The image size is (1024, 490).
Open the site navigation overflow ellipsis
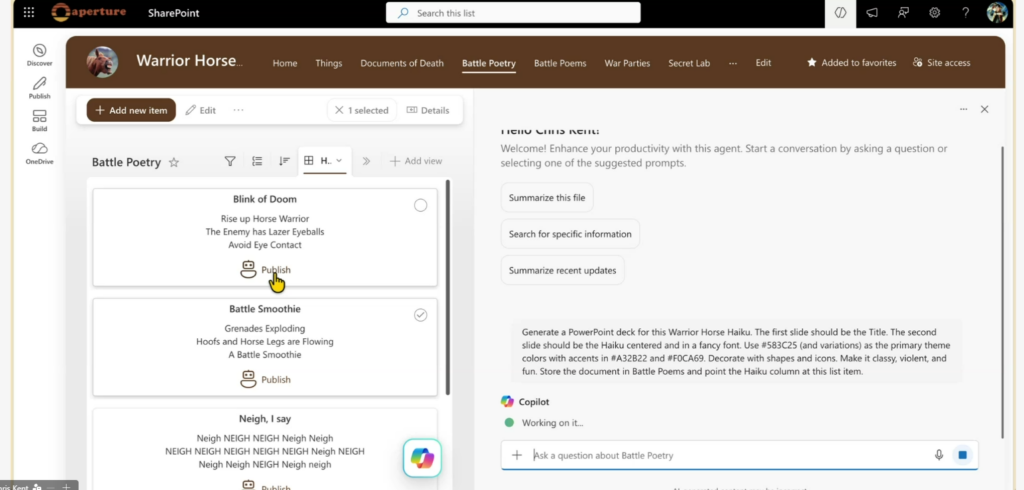(x=733, y=63)
